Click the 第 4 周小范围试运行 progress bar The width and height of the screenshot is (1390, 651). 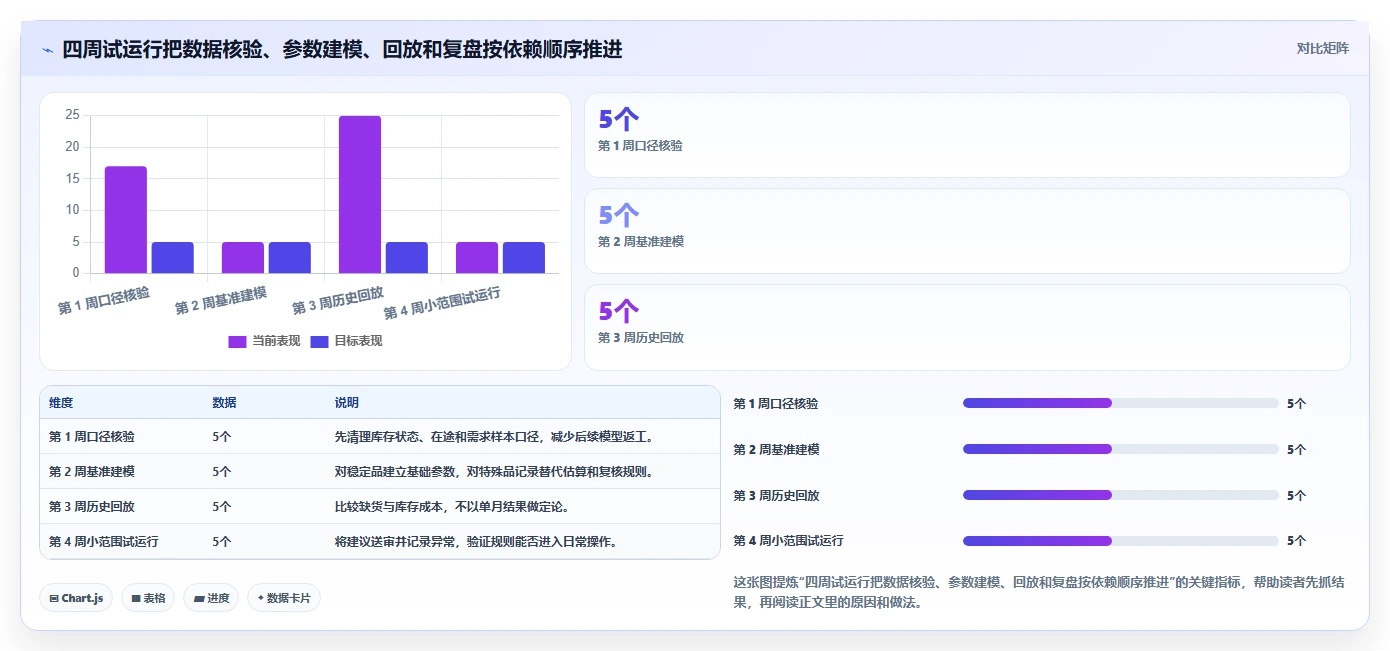click(1120, 541)
